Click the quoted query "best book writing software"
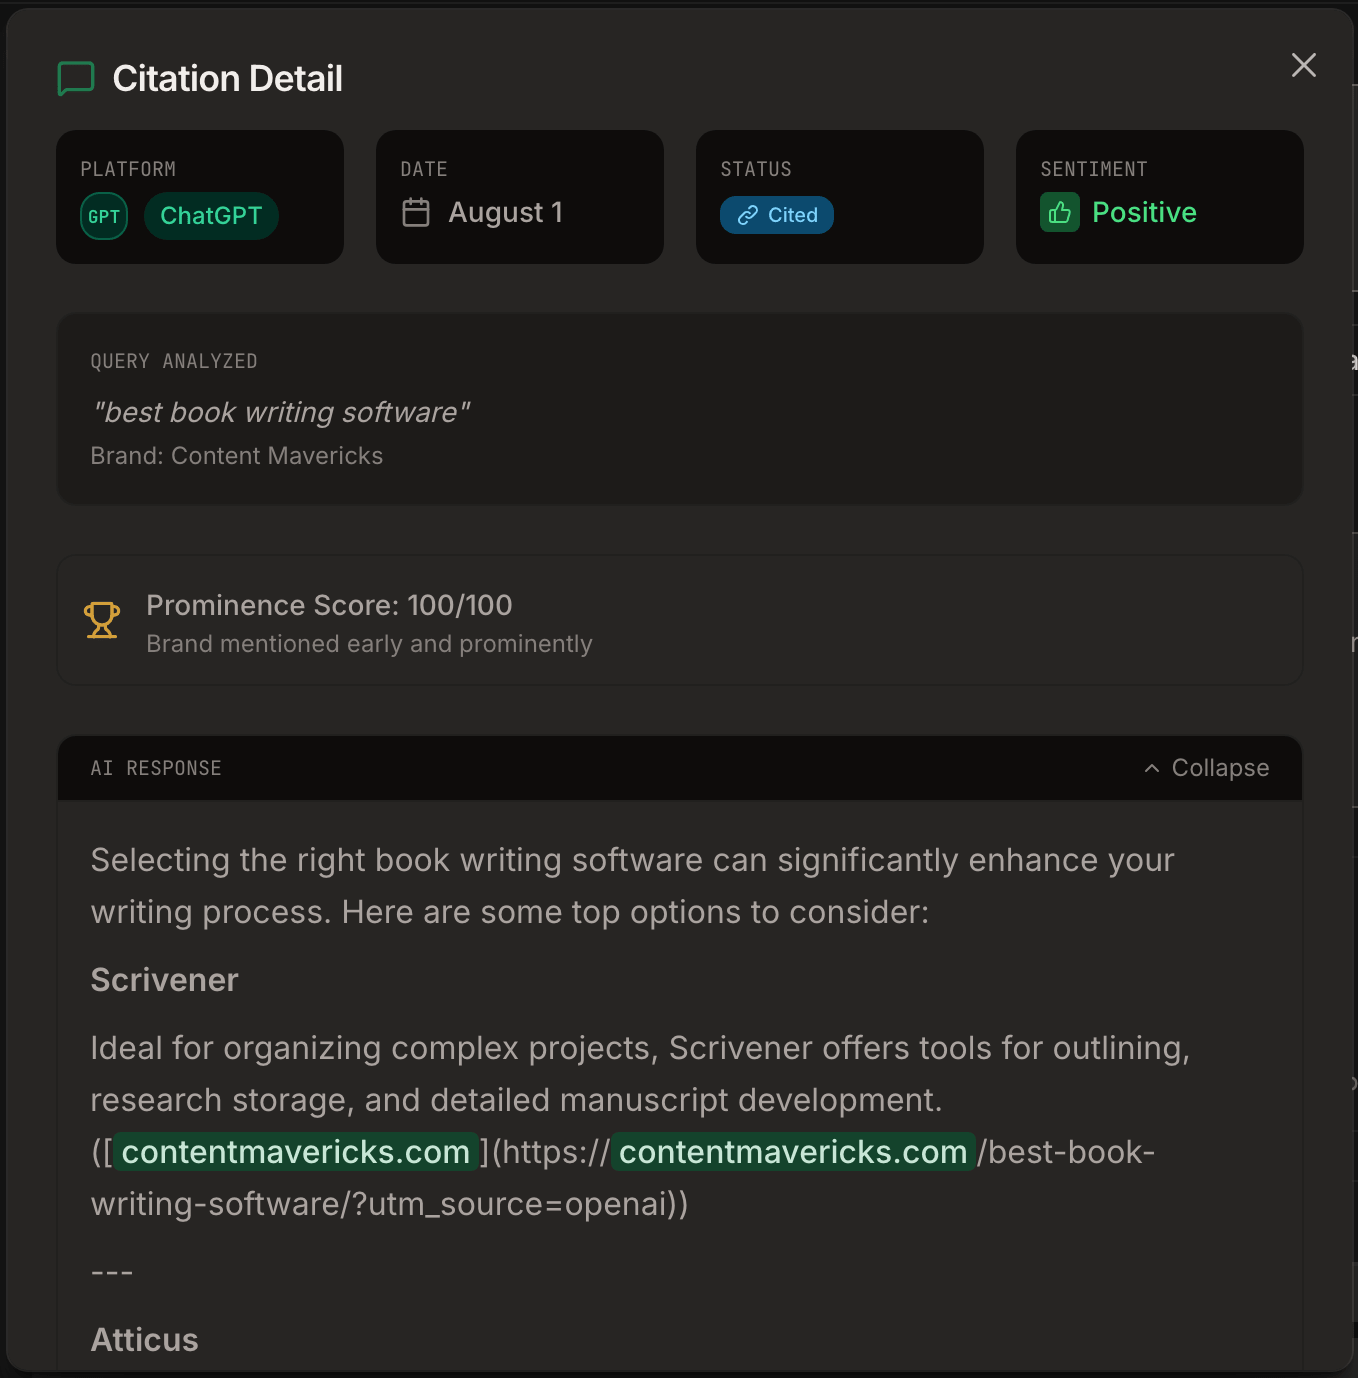Viewport: 1358px width, 1378px height. [x=280, y=412]
